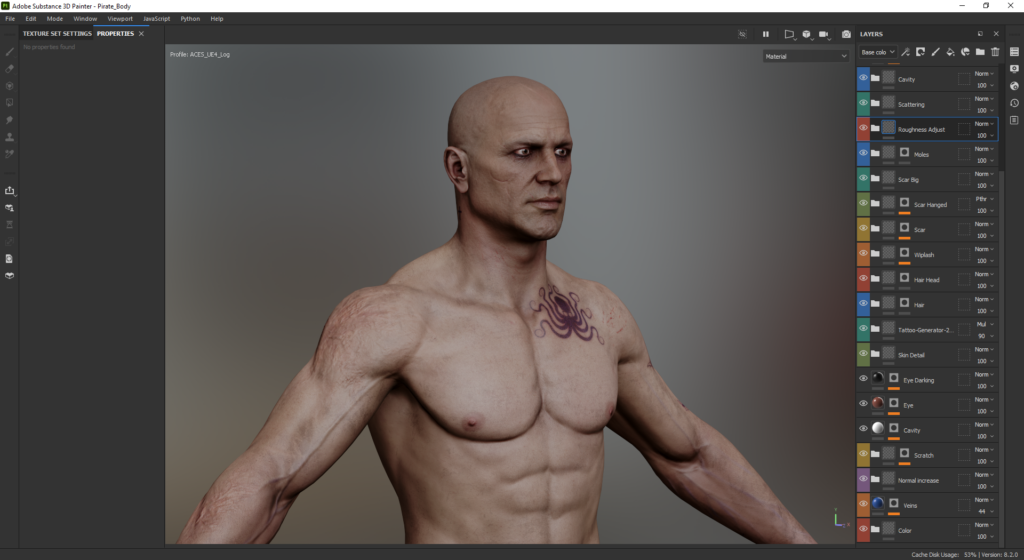The image size is (1024, 560).
Task: Open blend mode dropdown for Moles layer
Action: pyautogui.click(x=984, y=149)
